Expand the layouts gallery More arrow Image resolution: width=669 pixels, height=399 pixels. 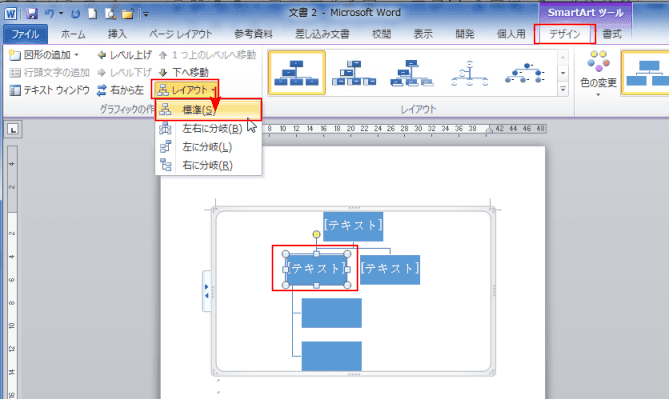(x=563, y=90)
